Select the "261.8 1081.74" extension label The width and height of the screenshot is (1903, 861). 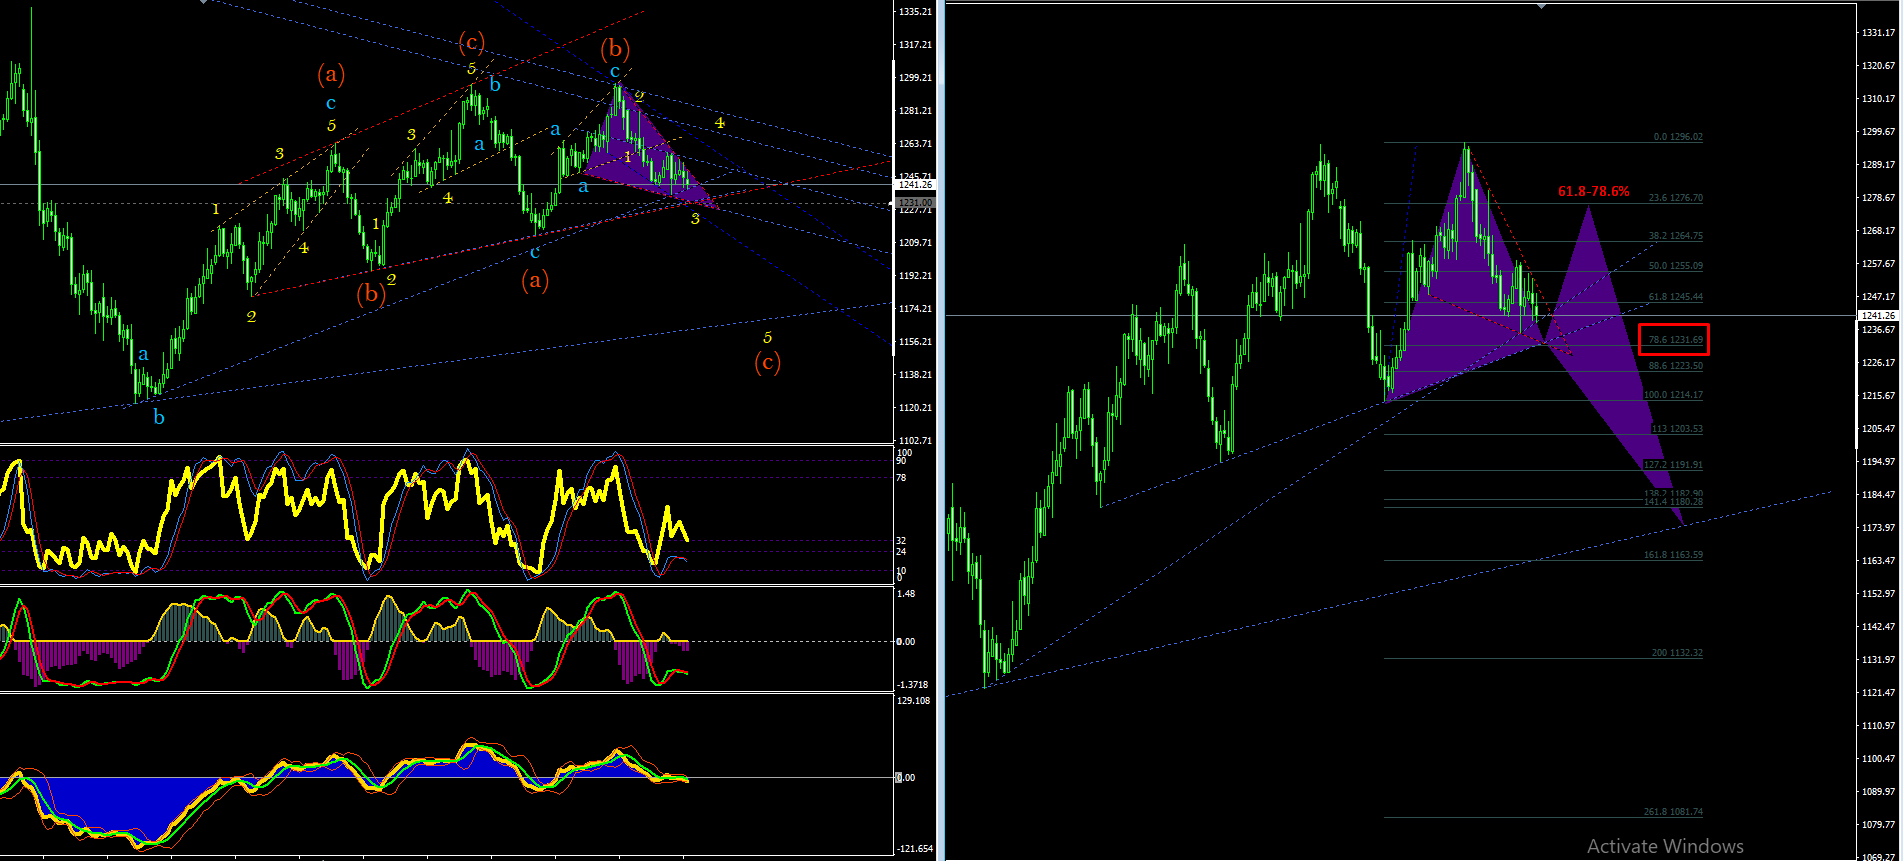tap(1673, 812)
